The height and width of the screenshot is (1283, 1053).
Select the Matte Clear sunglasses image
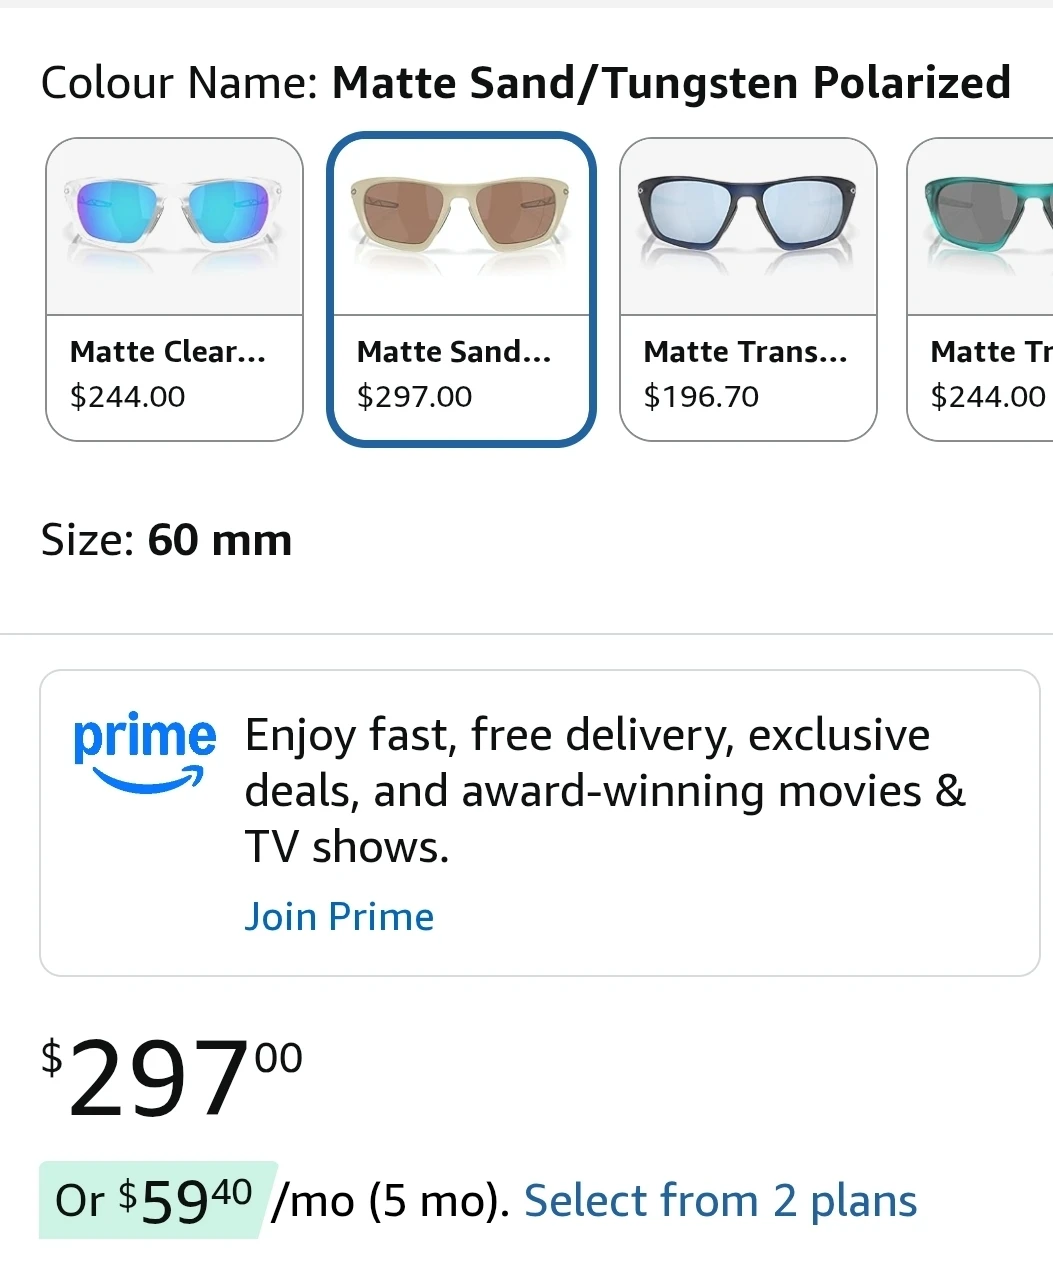(x=174, y=226)
